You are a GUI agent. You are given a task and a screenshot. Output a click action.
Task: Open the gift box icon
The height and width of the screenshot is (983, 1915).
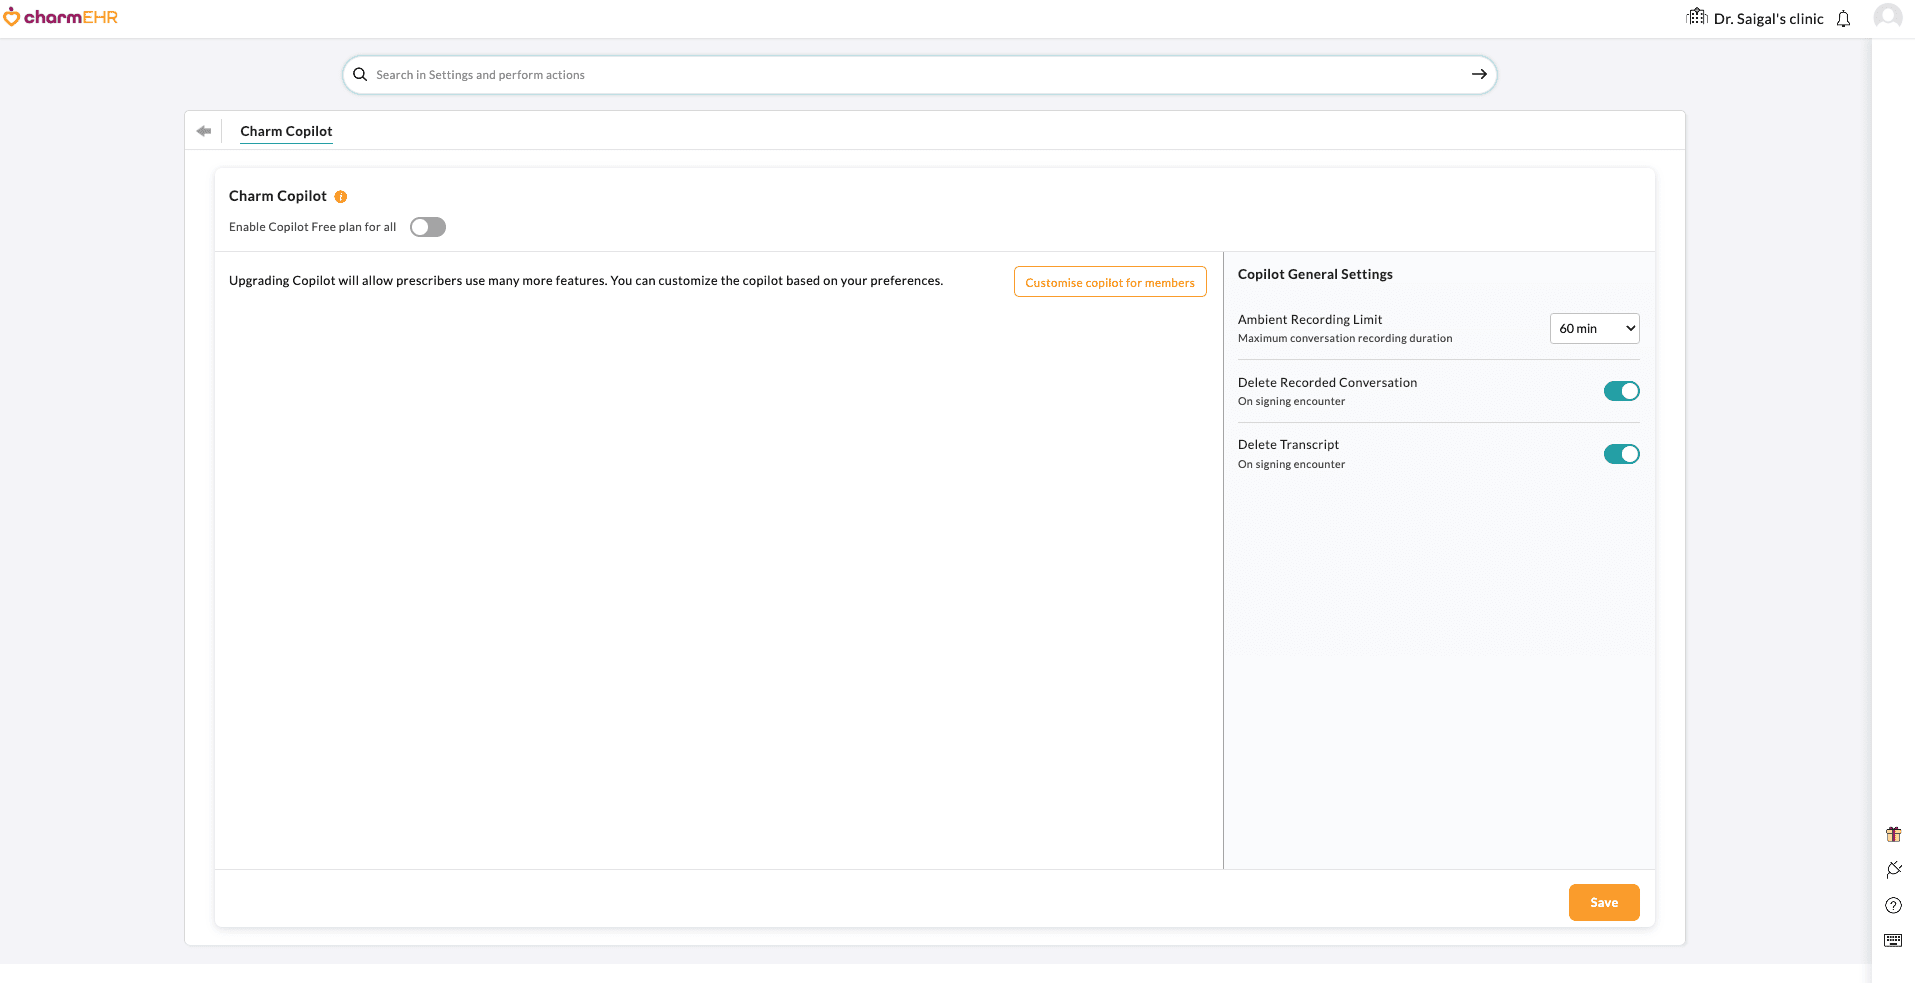1893,834
